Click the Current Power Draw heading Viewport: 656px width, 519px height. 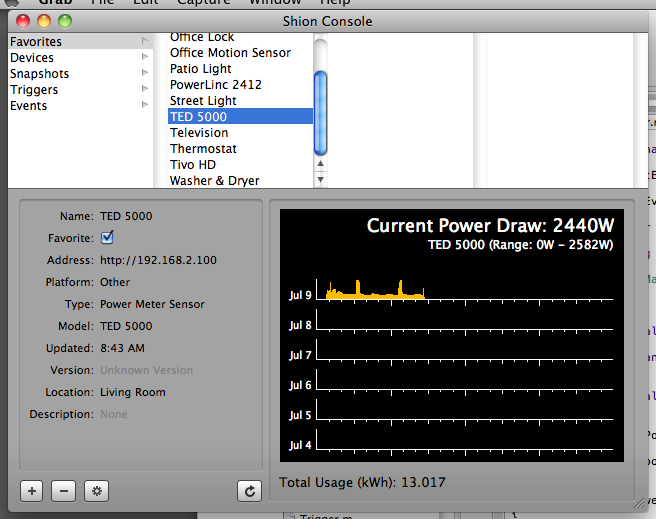click(x=490, y=225)
